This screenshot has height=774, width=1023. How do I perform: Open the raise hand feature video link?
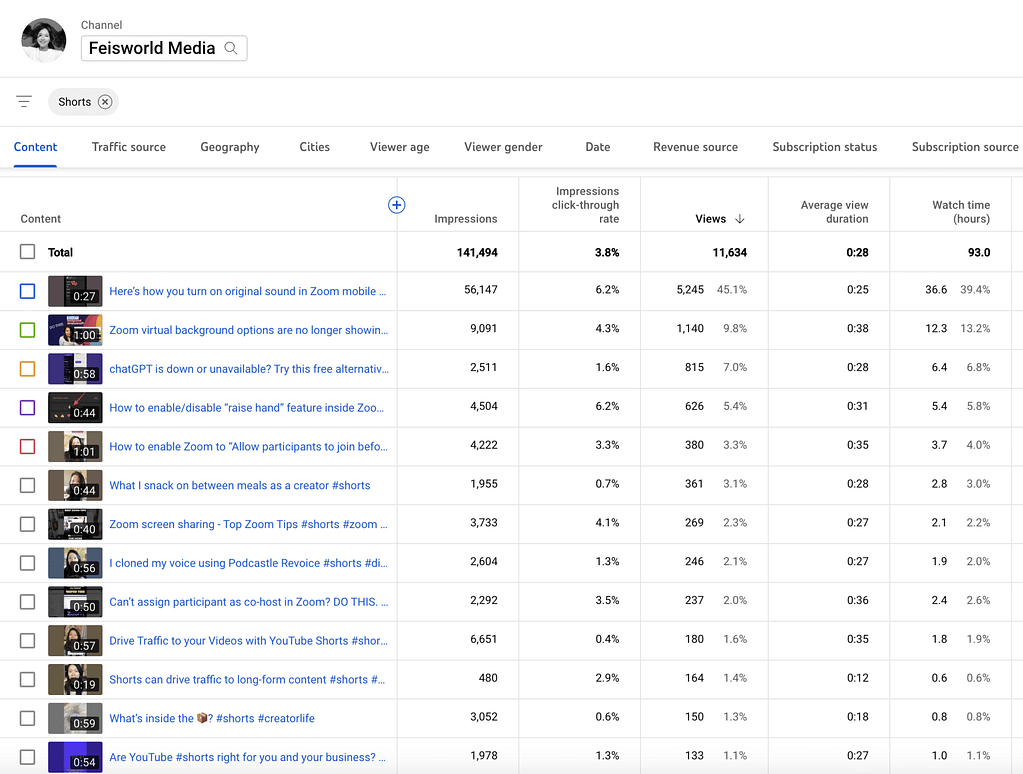247,408
